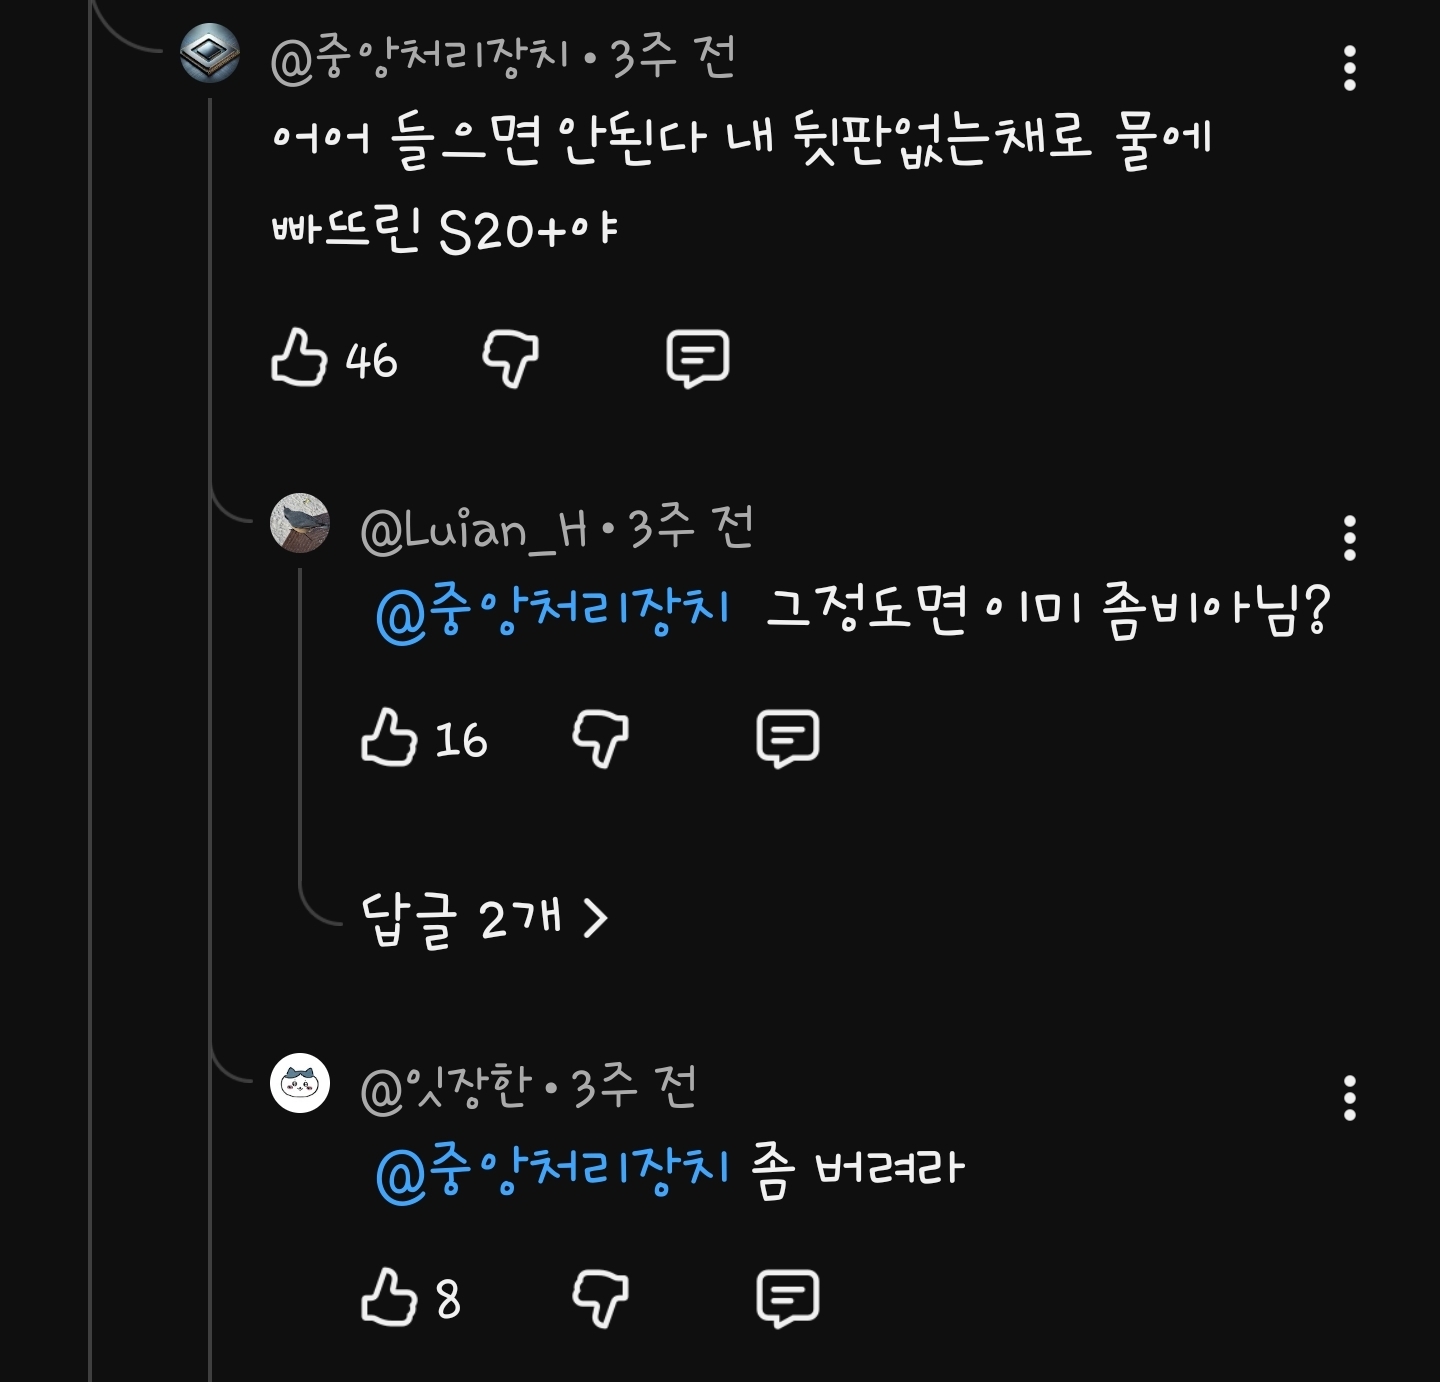Click the chevron next to 답글 2개
Image resolution: width=1440 pixels, height=1382 pixels.
click(595, 918)
